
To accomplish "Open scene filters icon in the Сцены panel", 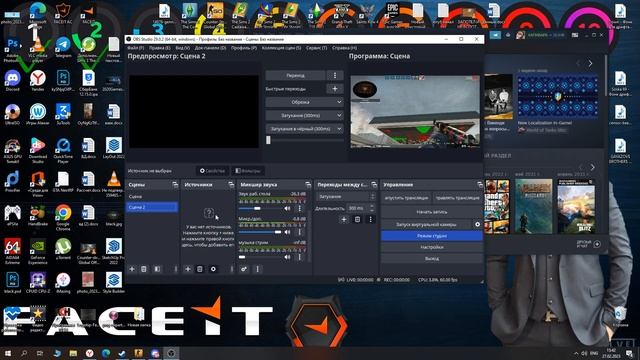I will [x=157, y=269].
